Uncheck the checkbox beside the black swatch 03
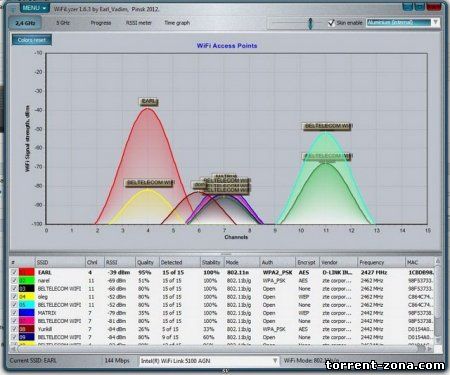Viewport: 450px width, 375px height. (14, 288)
